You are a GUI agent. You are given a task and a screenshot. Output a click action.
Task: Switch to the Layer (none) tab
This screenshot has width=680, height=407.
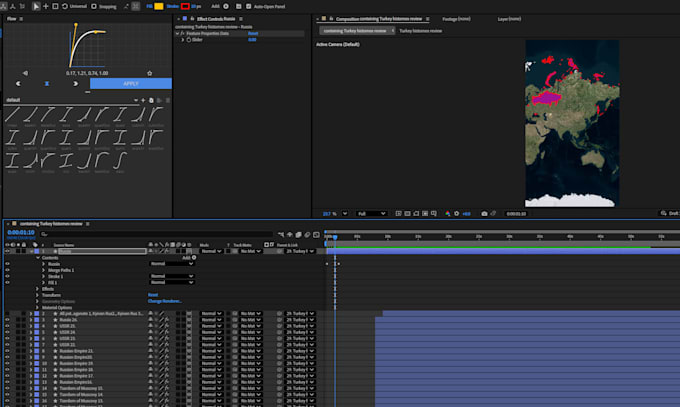point(509,19)
